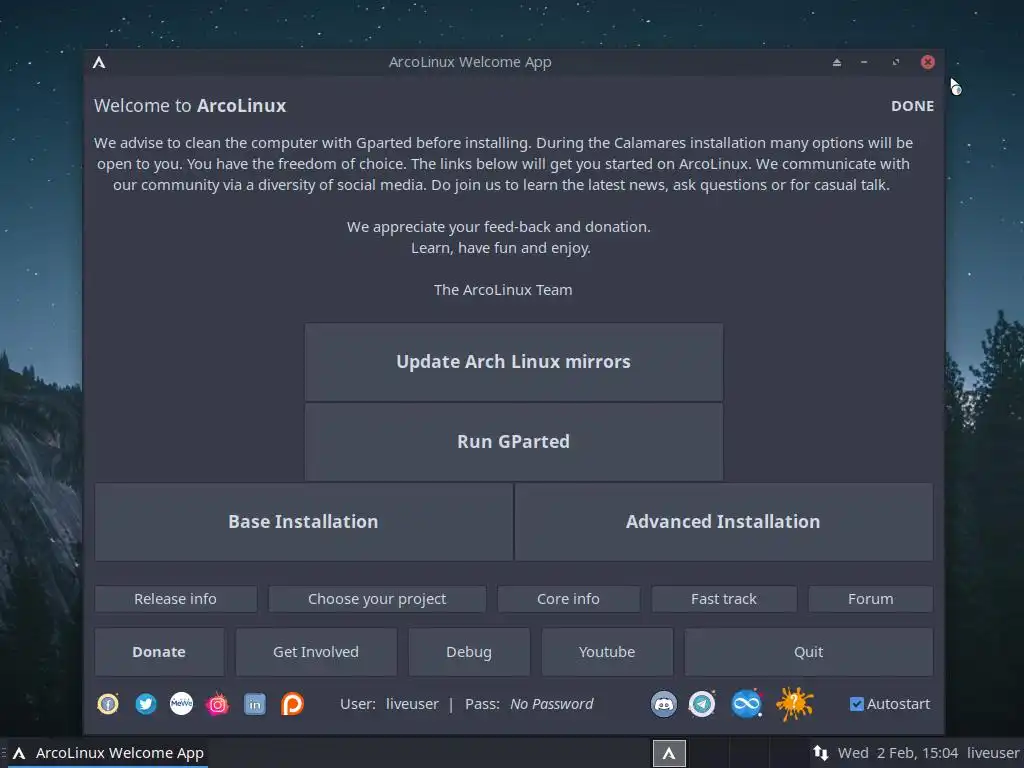
Task: Close the ArcoLinux Welcome App window
Action: click(927, 62)
